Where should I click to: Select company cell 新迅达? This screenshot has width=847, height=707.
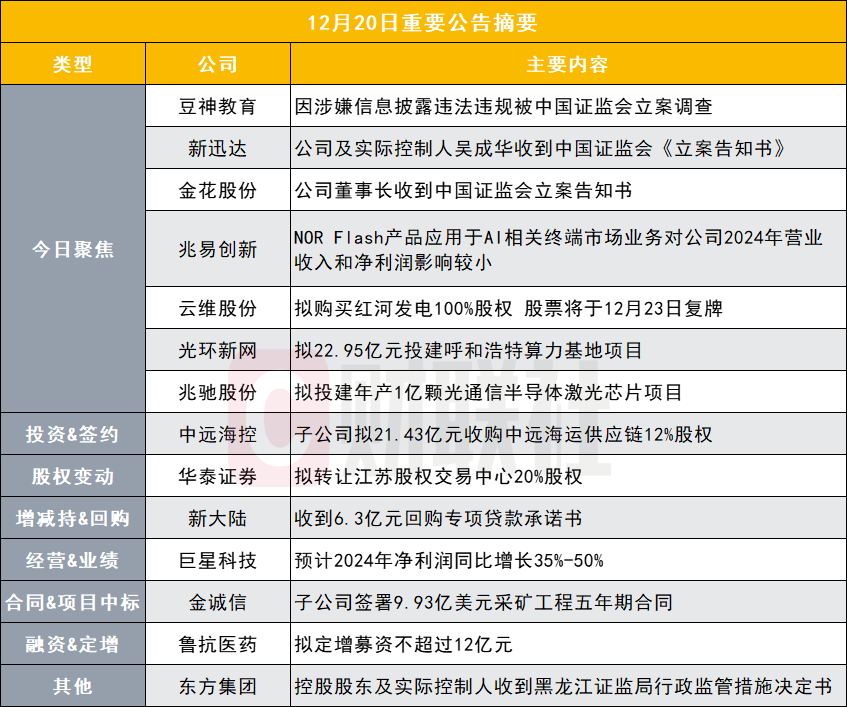click(x=218, y=148)
